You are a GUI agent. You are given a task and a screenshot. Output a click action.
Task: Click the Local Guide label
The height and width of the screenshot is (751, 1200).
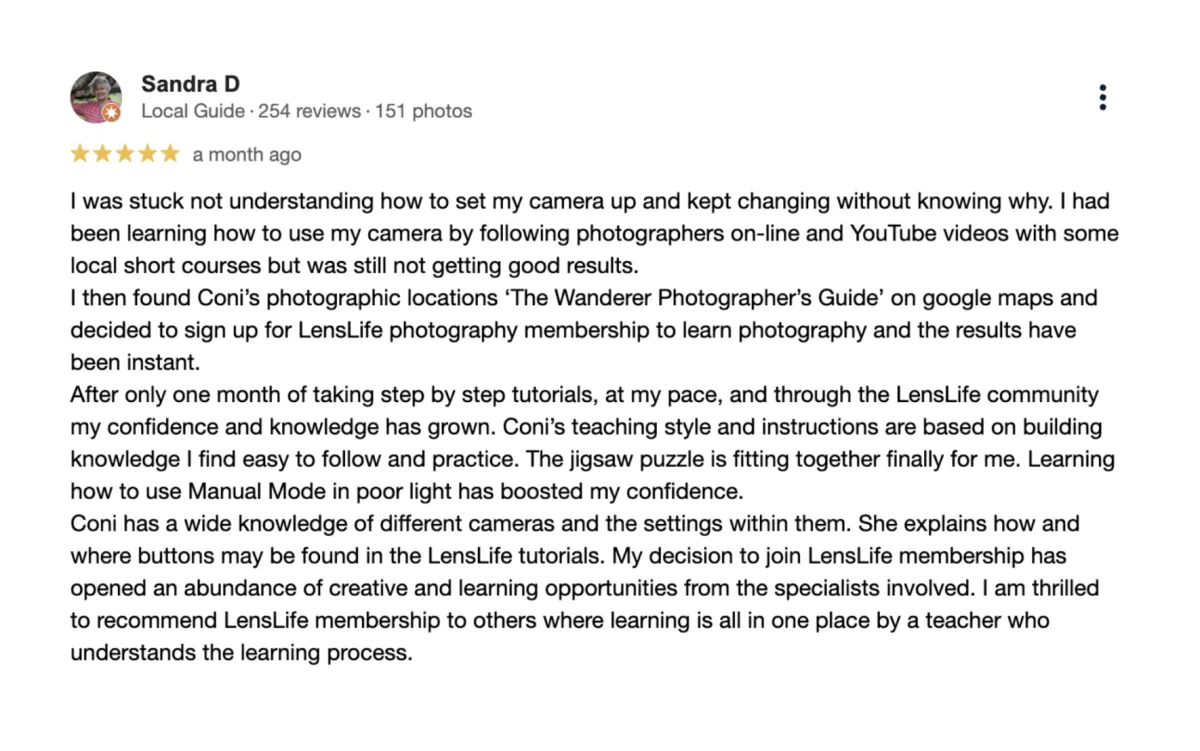click(193, 111)
